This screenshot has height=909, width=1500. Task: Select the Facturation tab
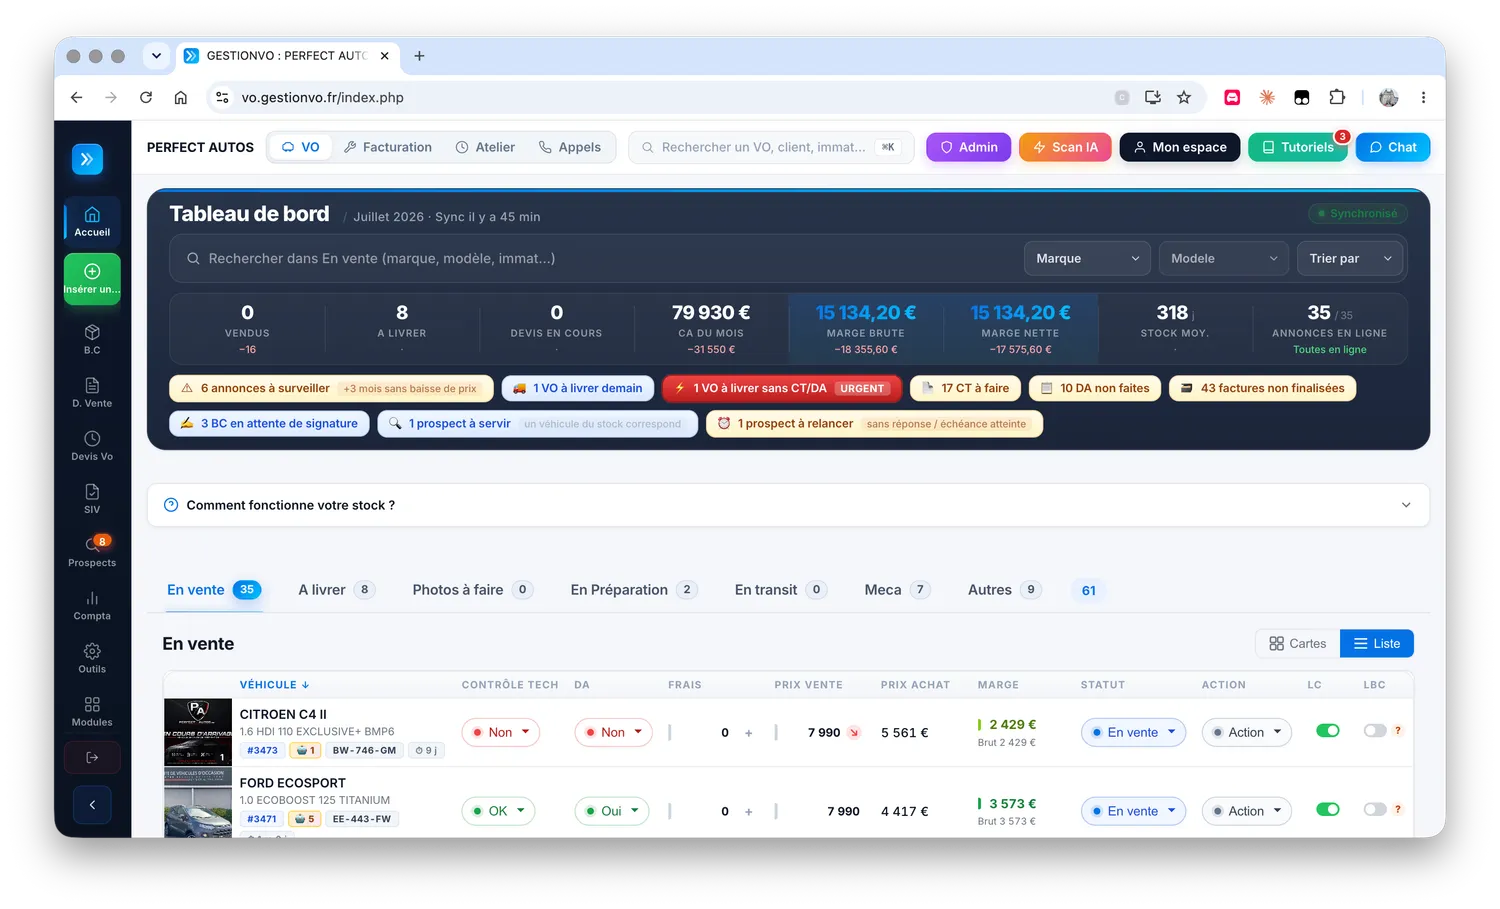(388, 147)
